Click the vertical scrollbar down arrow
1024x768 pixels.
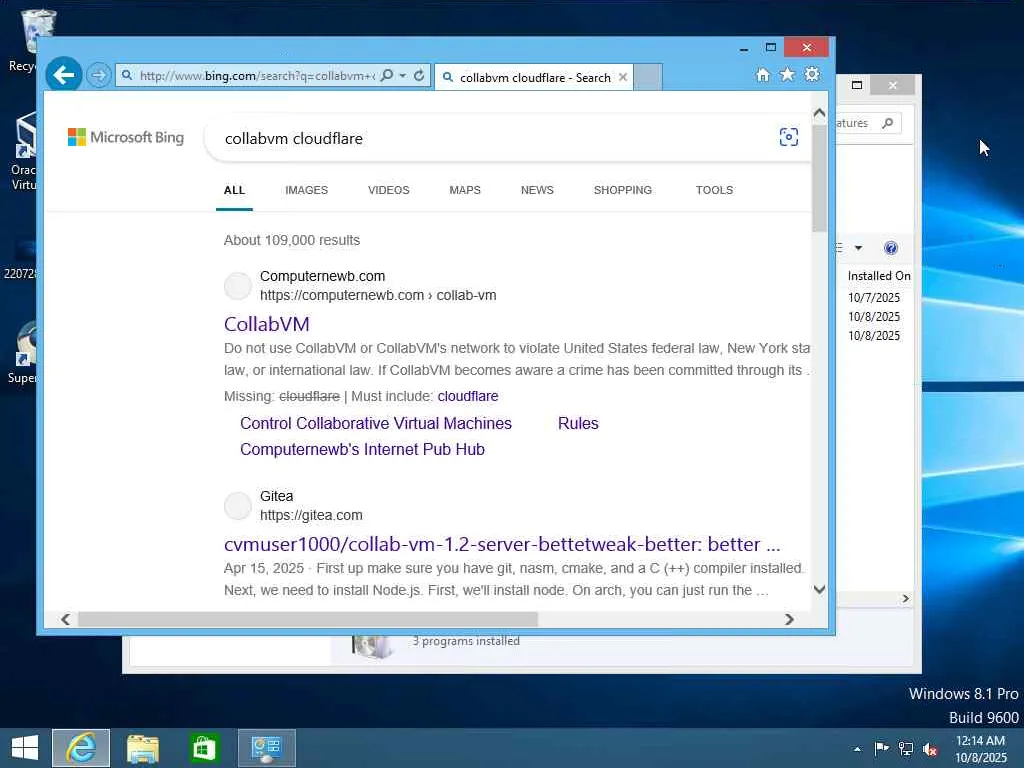pyautogui.click(x=819, y=589)
